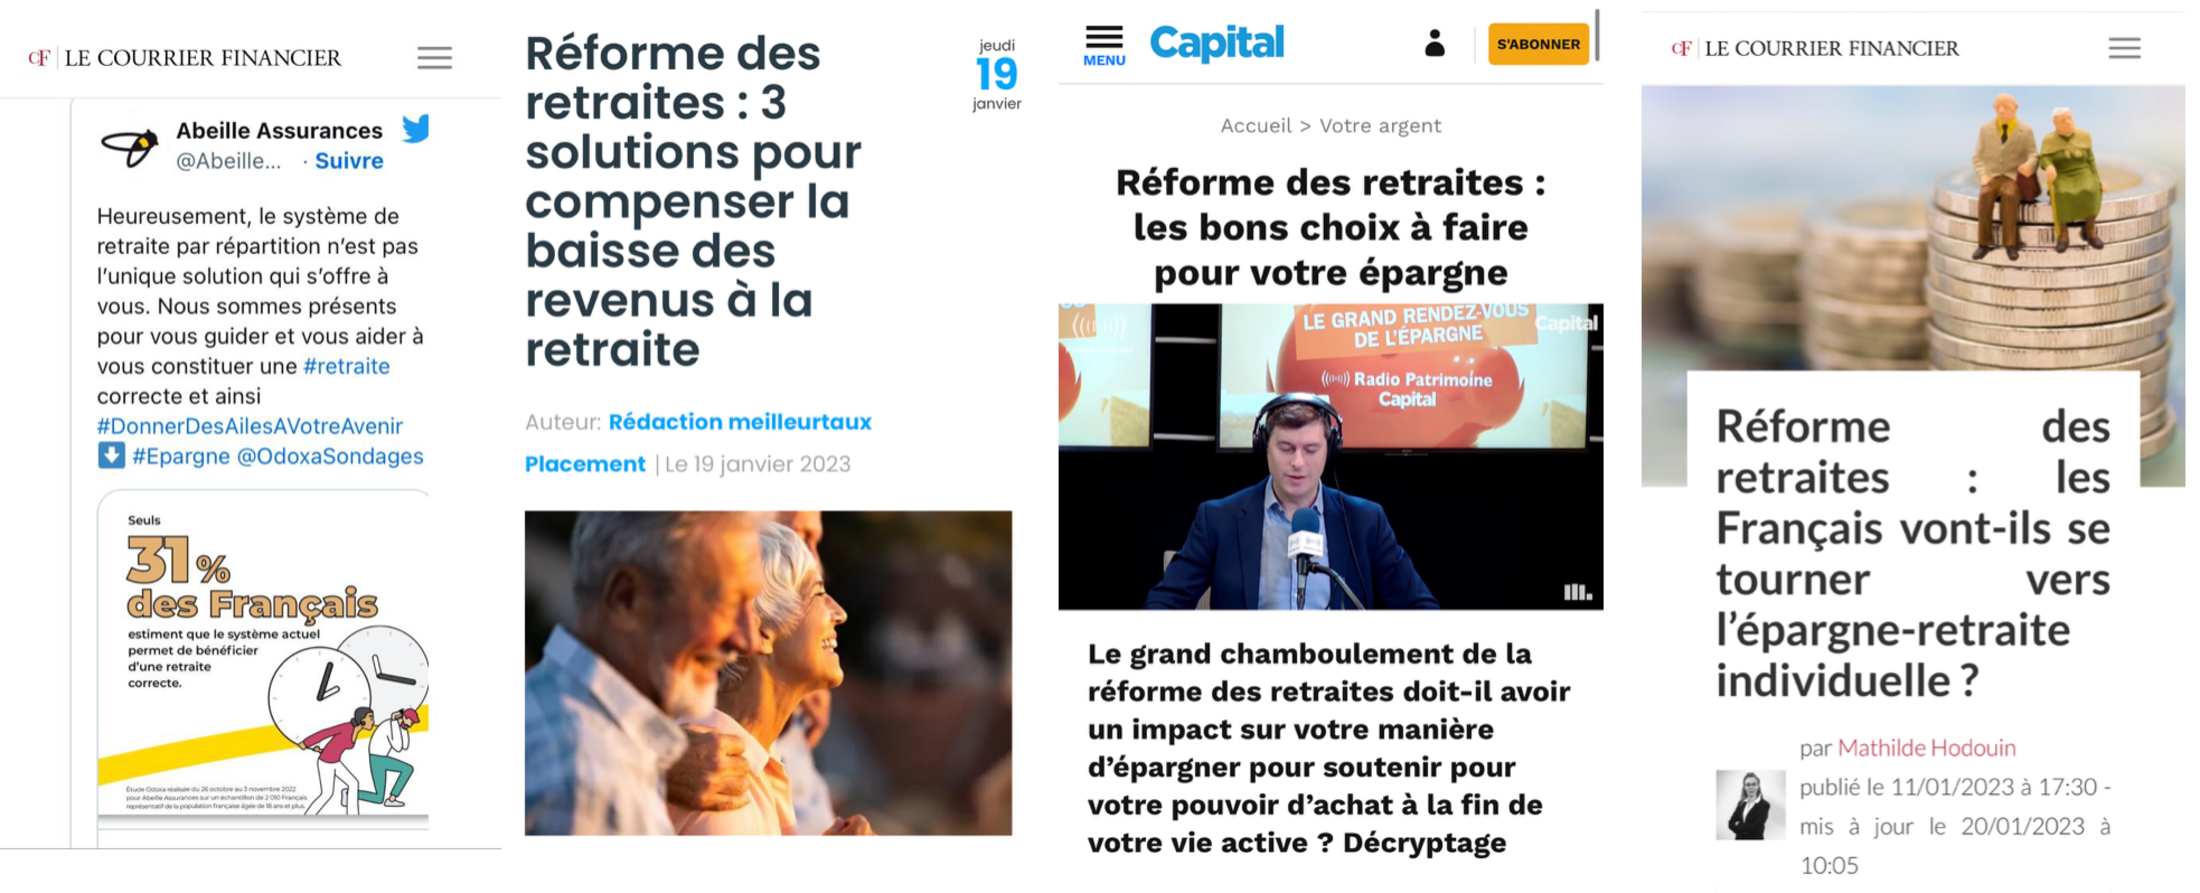The width and height of the screenshot is (2200, 893).
Task: Click the S'ABONNER button
Action: [1538, 44]
